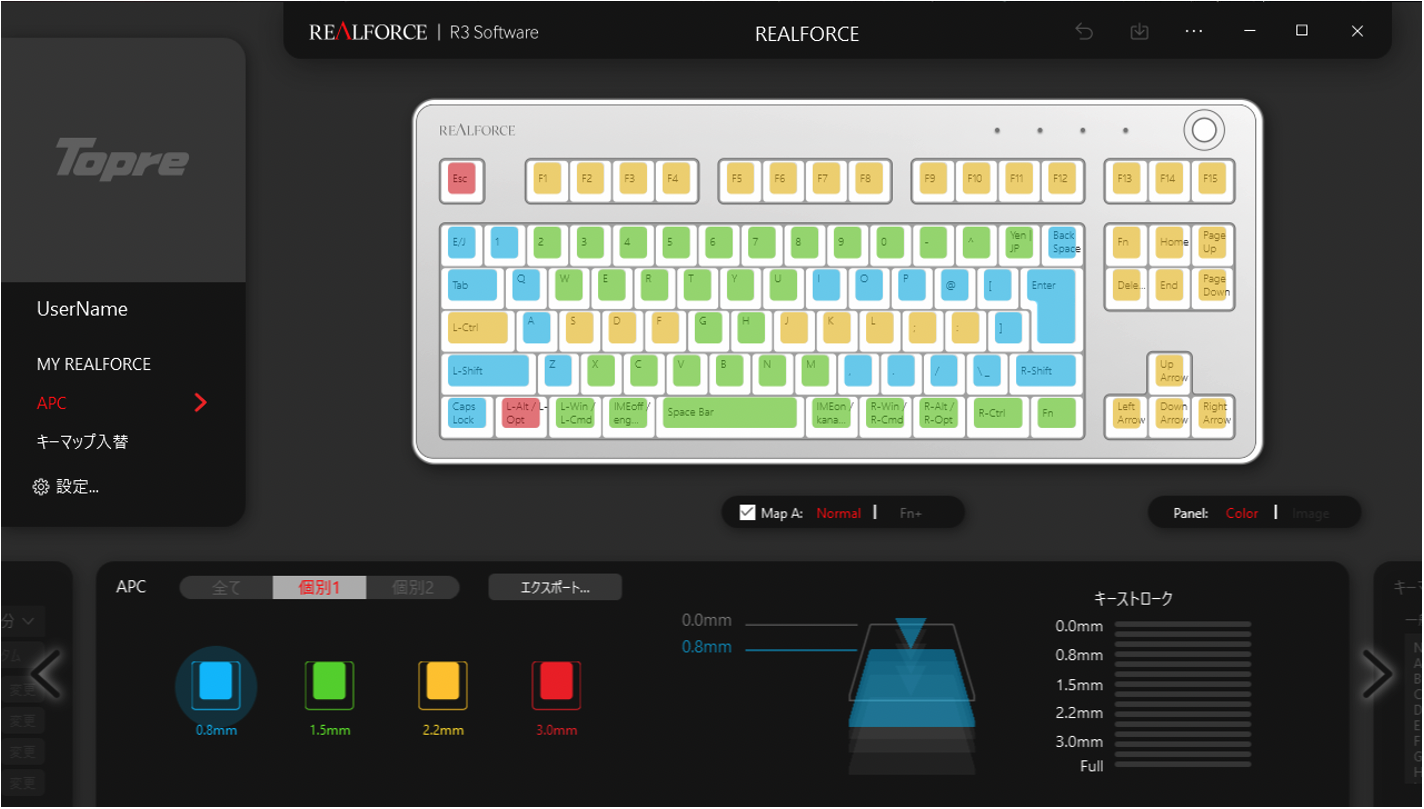The height and width of the screenshot is (809, 1424).
Task: Select the R-Ctrl key on the keyboard
Action: [x=997, y=413]
